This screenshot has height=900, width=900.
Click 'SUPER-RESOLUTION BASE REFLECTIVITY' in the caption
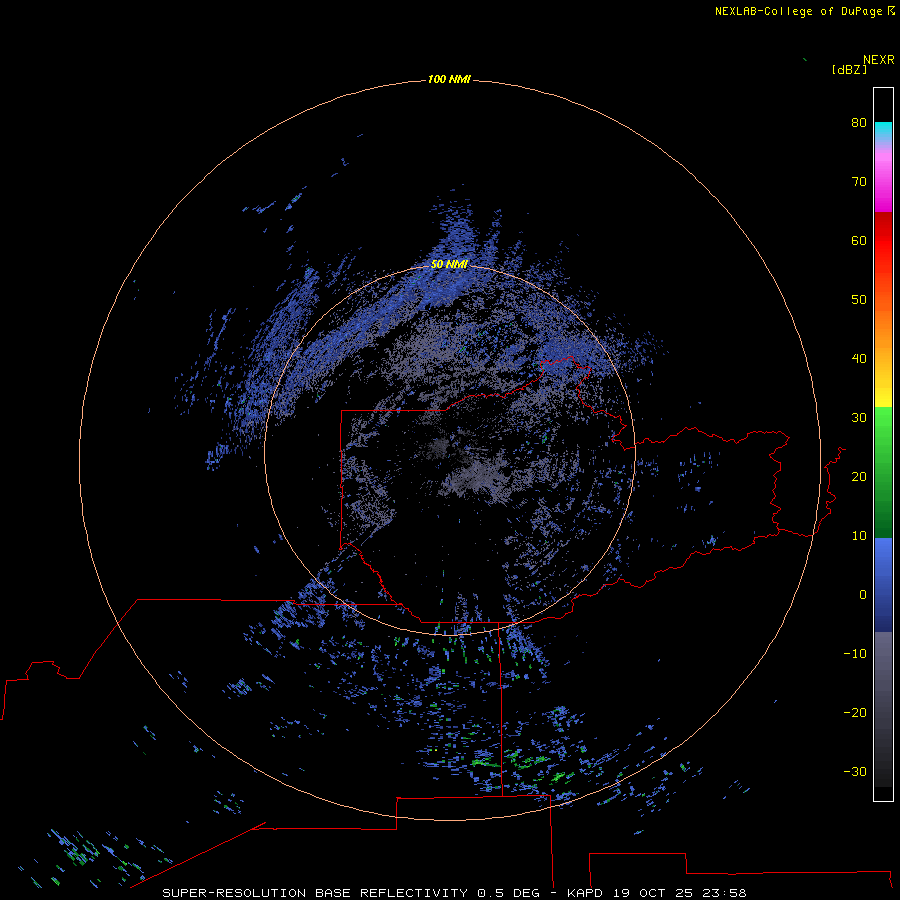pyautogui.click(x=315, y=893)
